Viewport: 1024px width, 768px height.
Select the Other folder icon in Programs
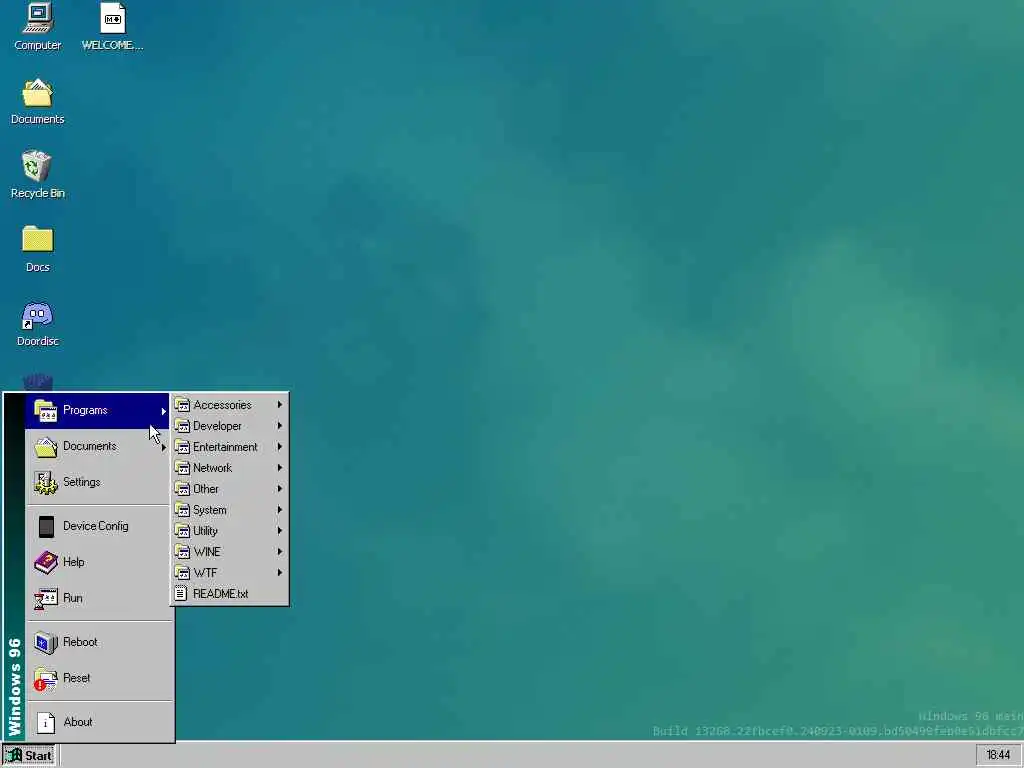coord(182,489)
